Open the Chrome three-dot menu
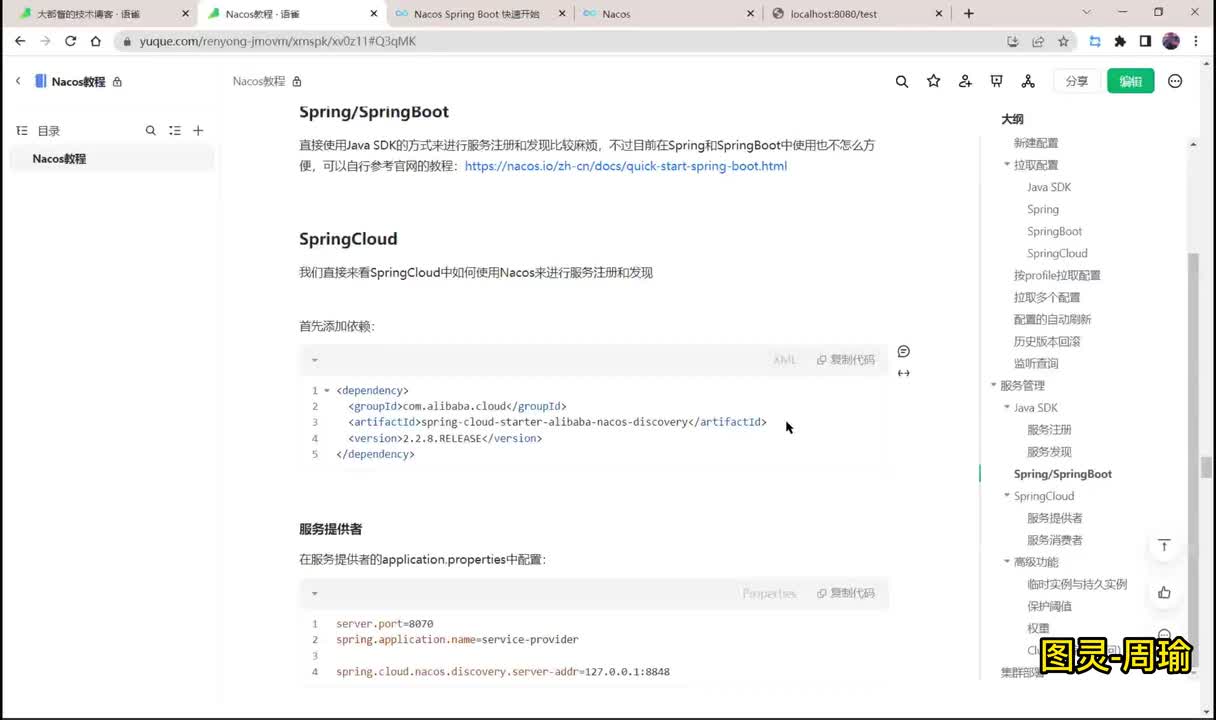Viewport: 1216px width, 720px height. tap(1197, 41)
